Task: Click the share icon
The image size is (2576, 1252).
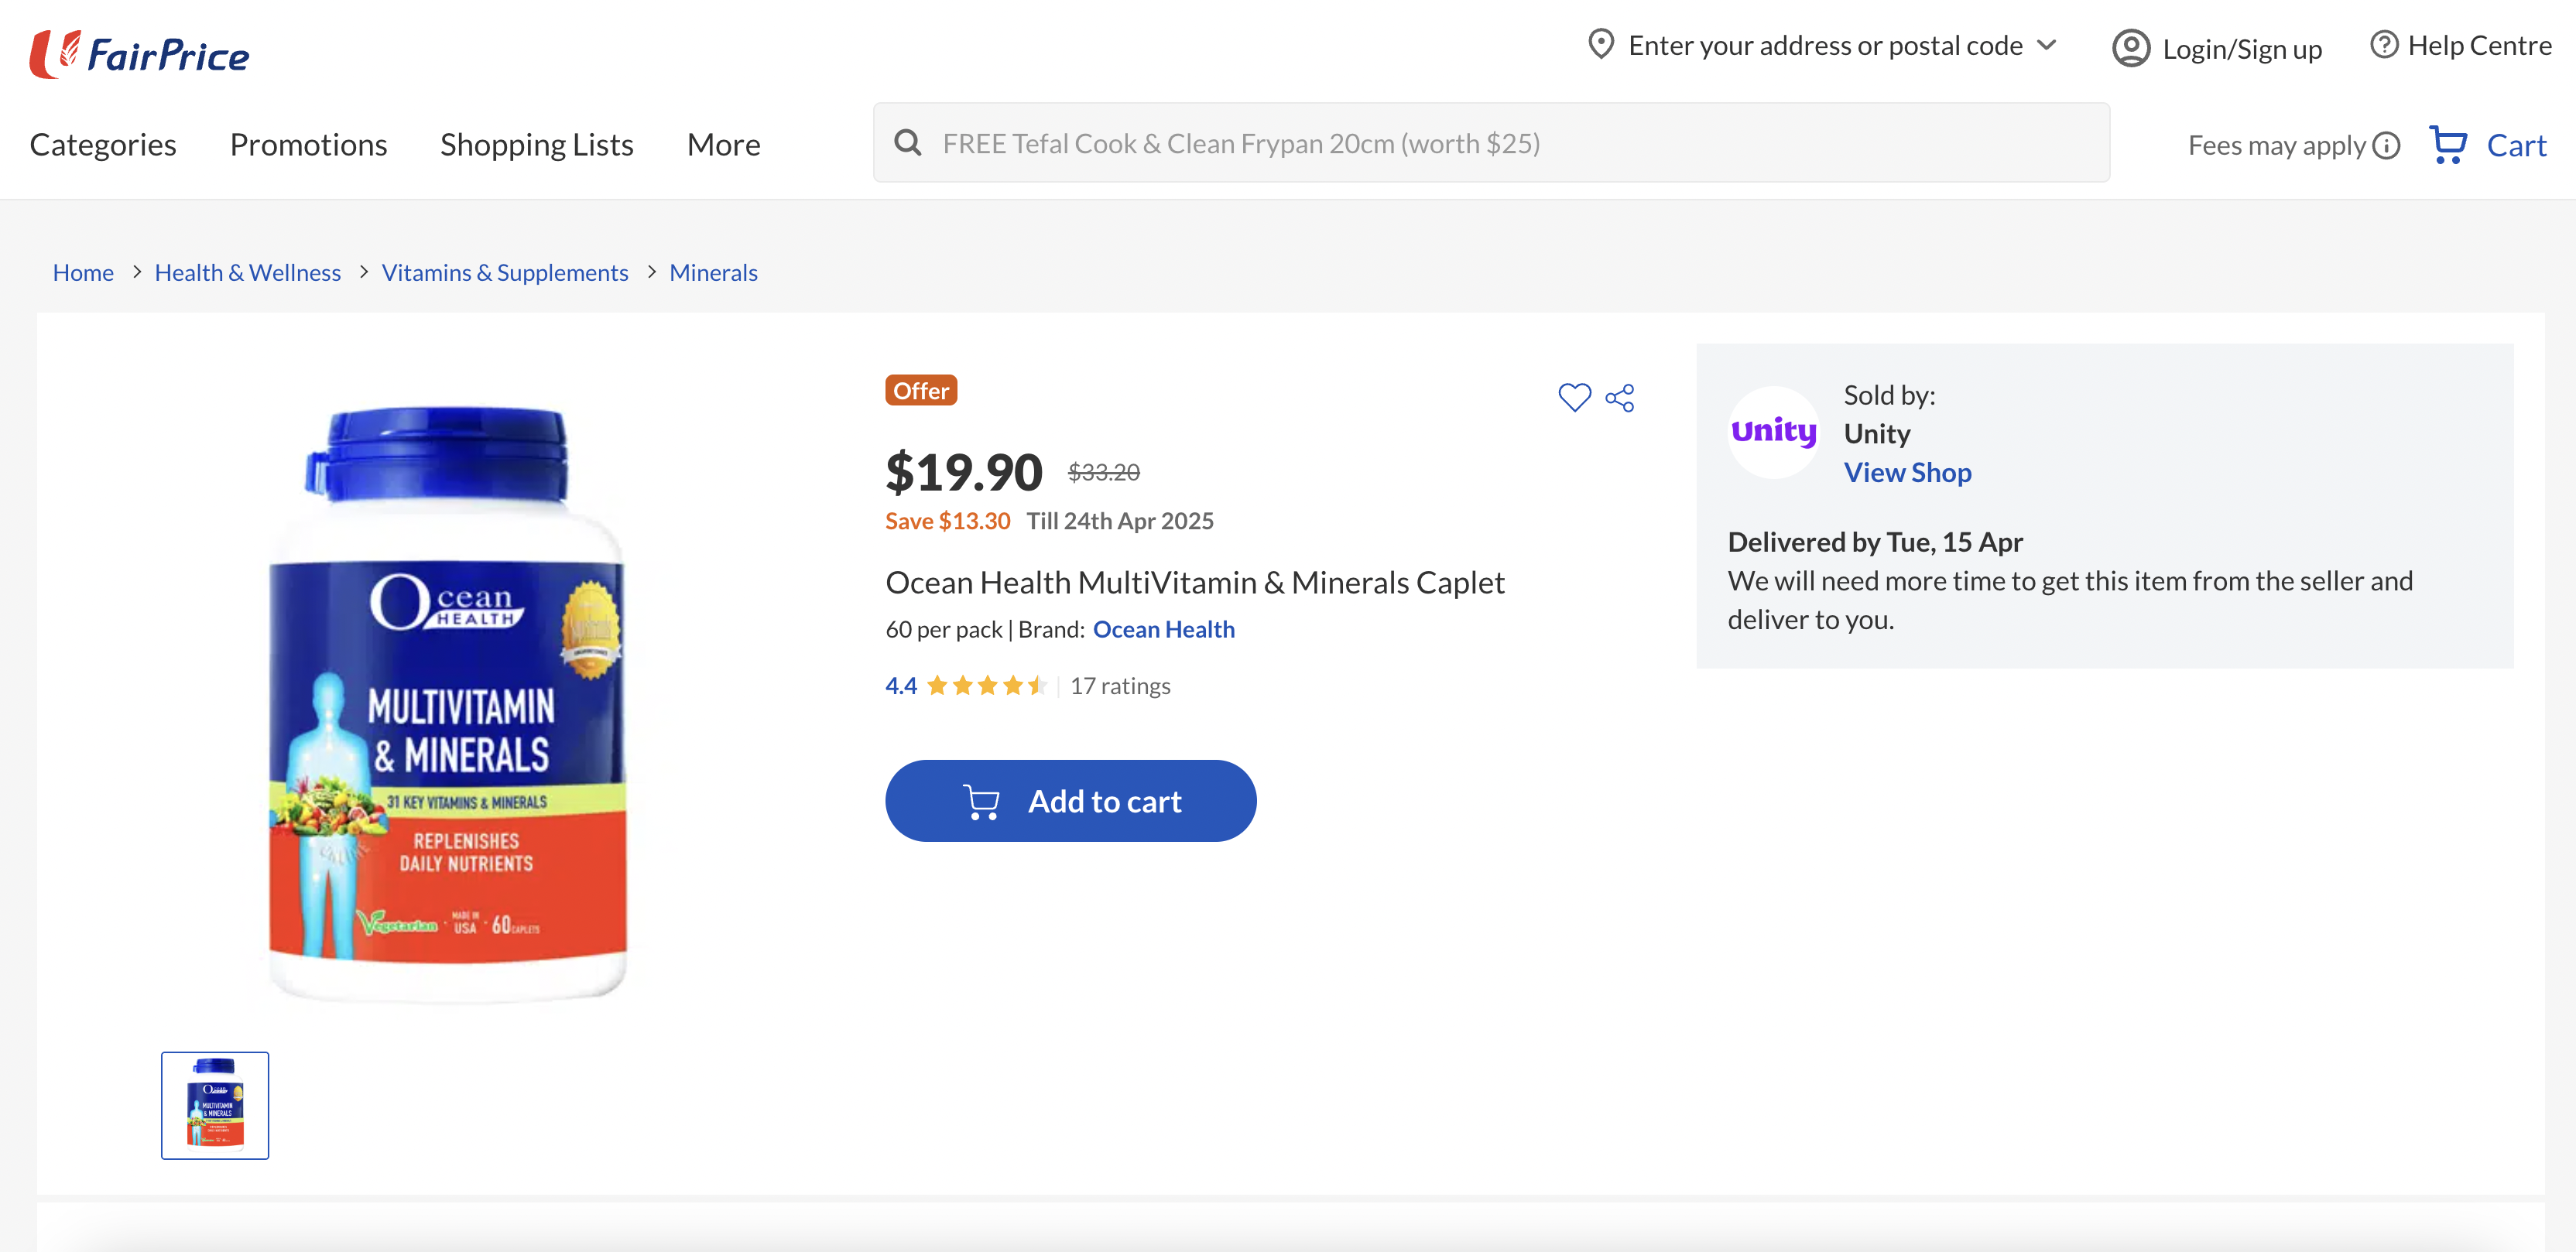Action: 1620,398
